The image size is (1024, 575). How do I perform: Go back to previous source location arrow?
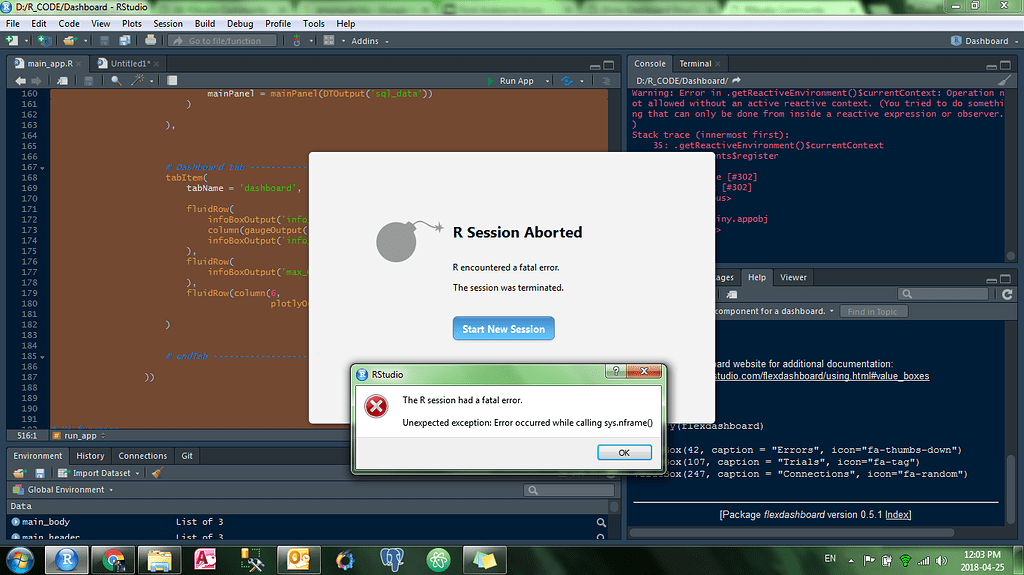point(20,81)
